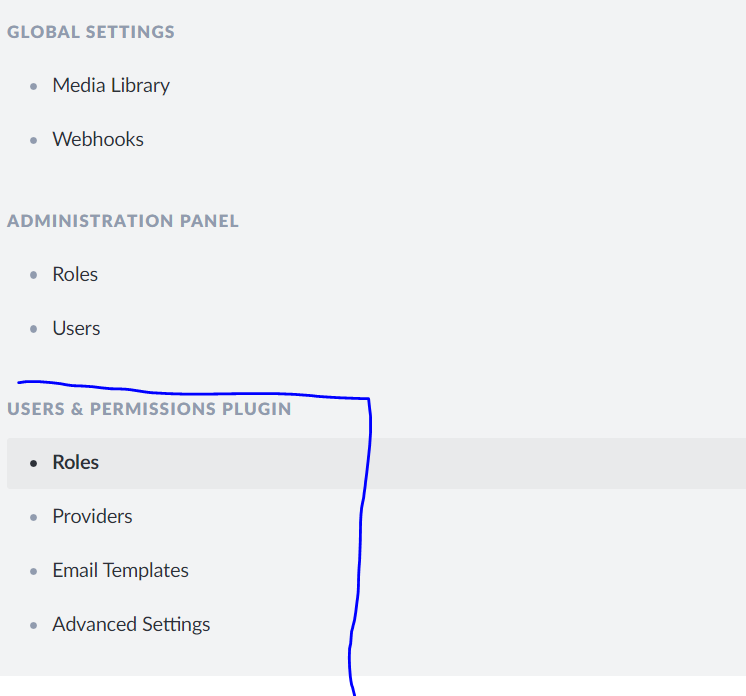Click the bullet beside Media Library
This screenshot has width=746, height=696.
34,87
